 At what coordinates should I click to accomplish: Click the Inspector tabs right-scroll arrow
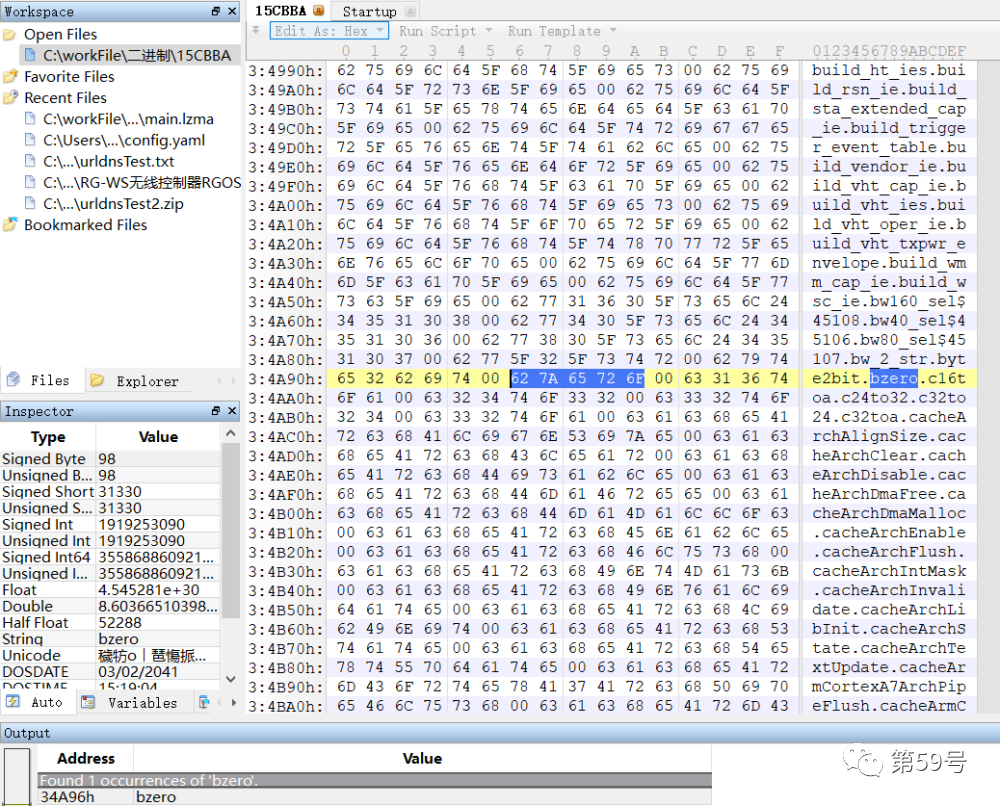point(234,703)
